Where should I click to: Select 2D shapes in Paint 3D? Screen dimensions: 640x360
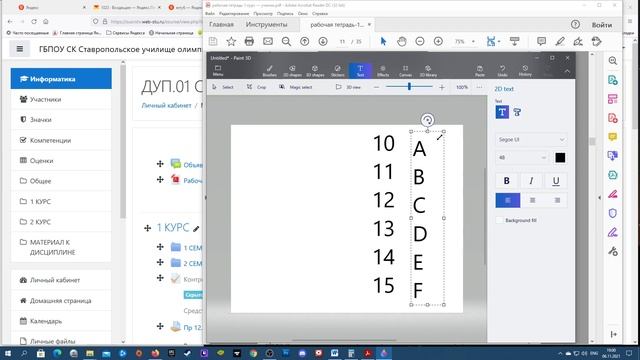[x=292, y=71]
